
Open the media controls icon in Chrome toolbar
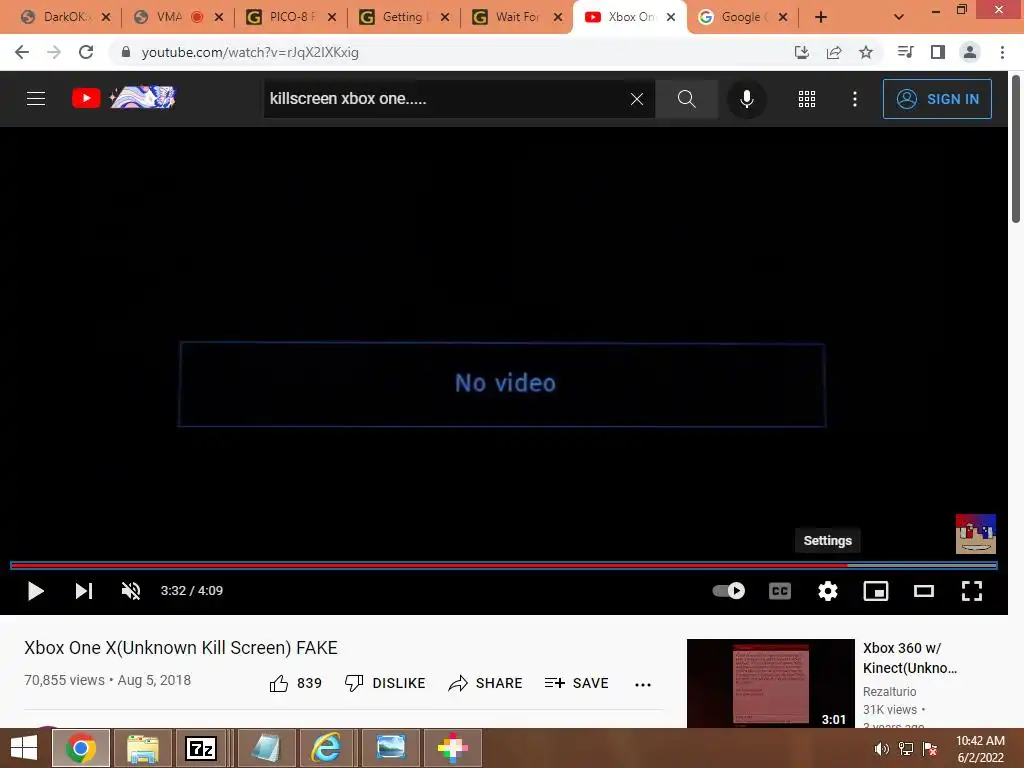(905, 52)
